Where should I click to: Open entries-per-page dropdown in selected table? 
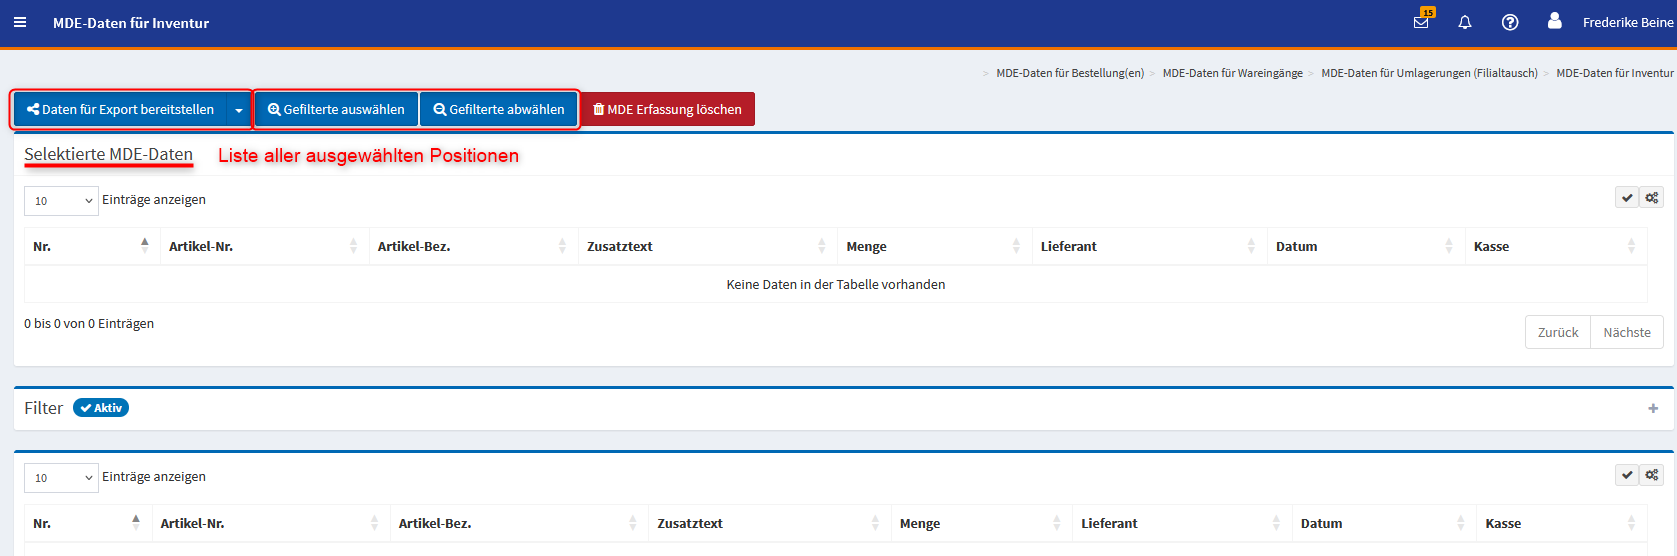[x=61, y=201]
